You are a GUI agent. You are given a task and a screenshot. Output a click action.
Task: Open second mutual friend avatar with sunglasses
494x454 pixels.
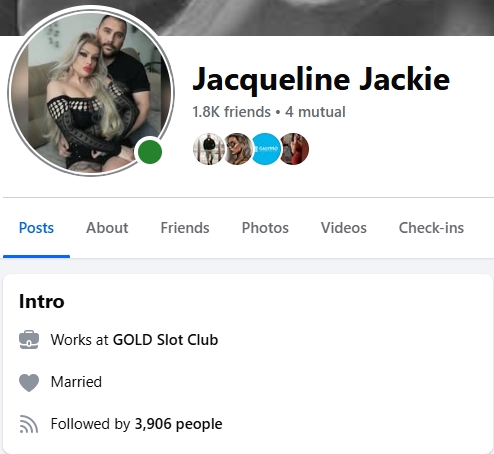[x=237, y=149]
